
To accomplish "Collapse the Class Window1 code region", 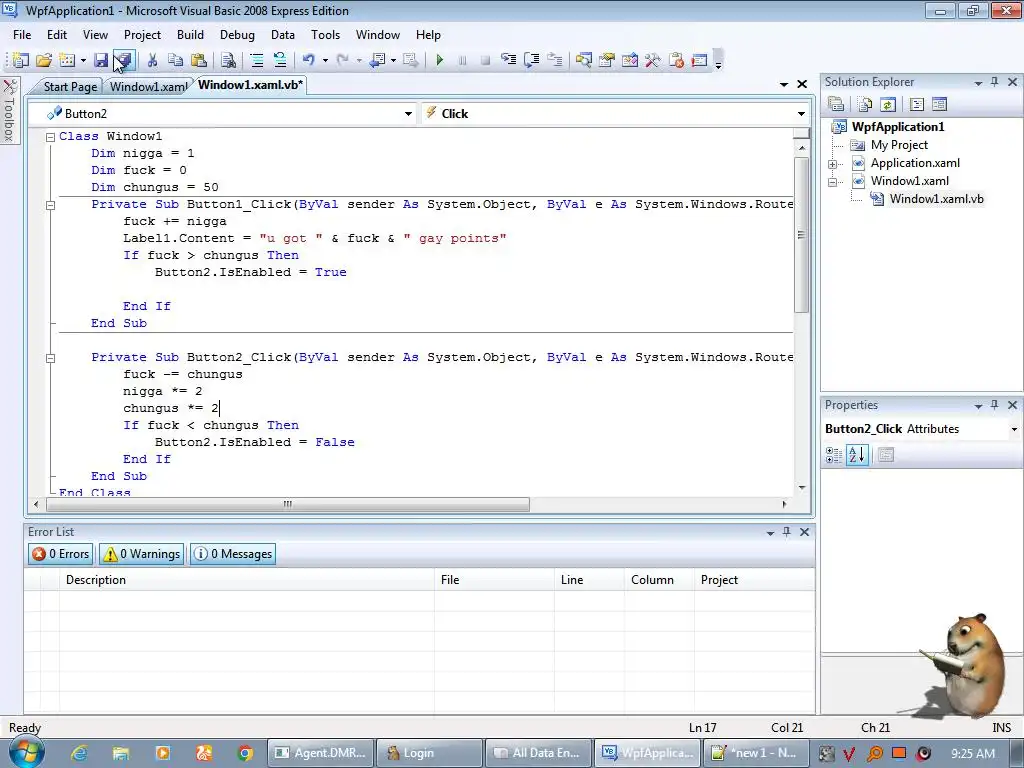I will click(x=50, y=136).
